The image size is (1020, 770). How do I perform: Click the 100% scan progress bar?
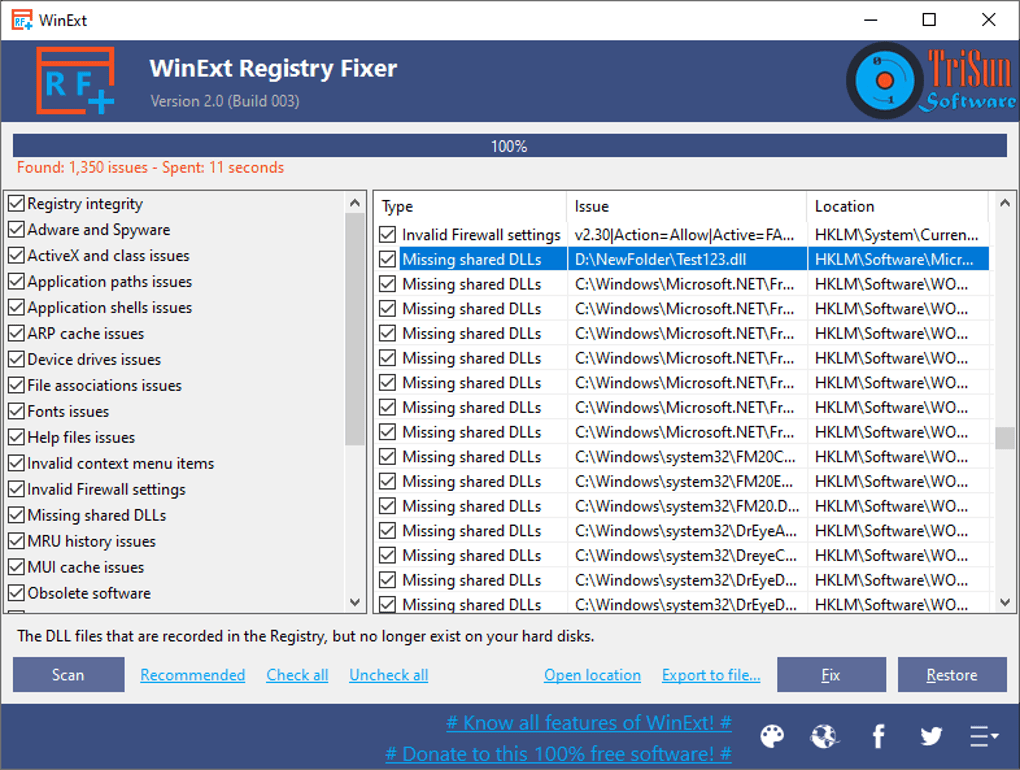[x=509, y=146]
